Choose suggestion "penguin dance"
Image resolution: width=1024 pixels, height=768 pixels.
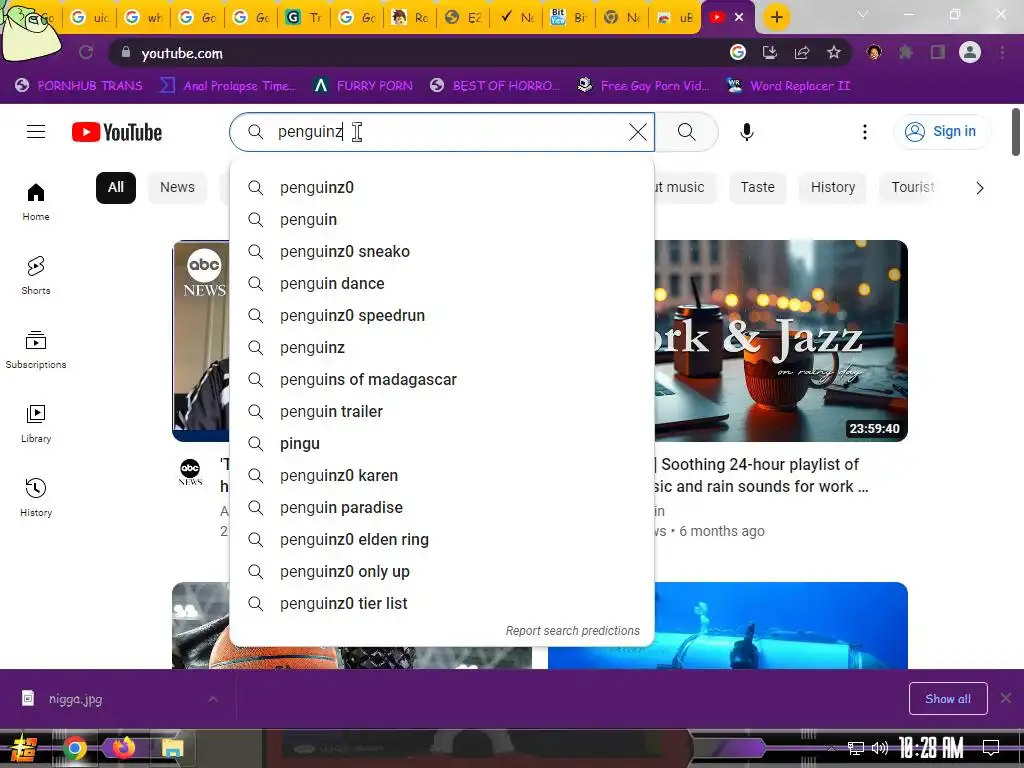pyautogui.click(x=442, y=283)
